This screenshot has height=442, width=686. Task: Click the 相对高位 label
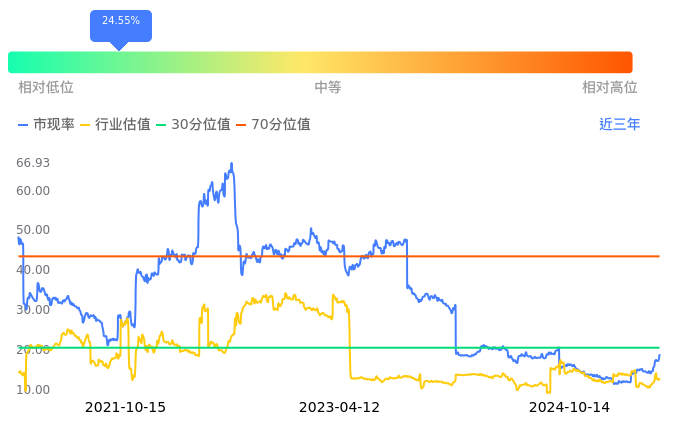(x=609, y=88)
